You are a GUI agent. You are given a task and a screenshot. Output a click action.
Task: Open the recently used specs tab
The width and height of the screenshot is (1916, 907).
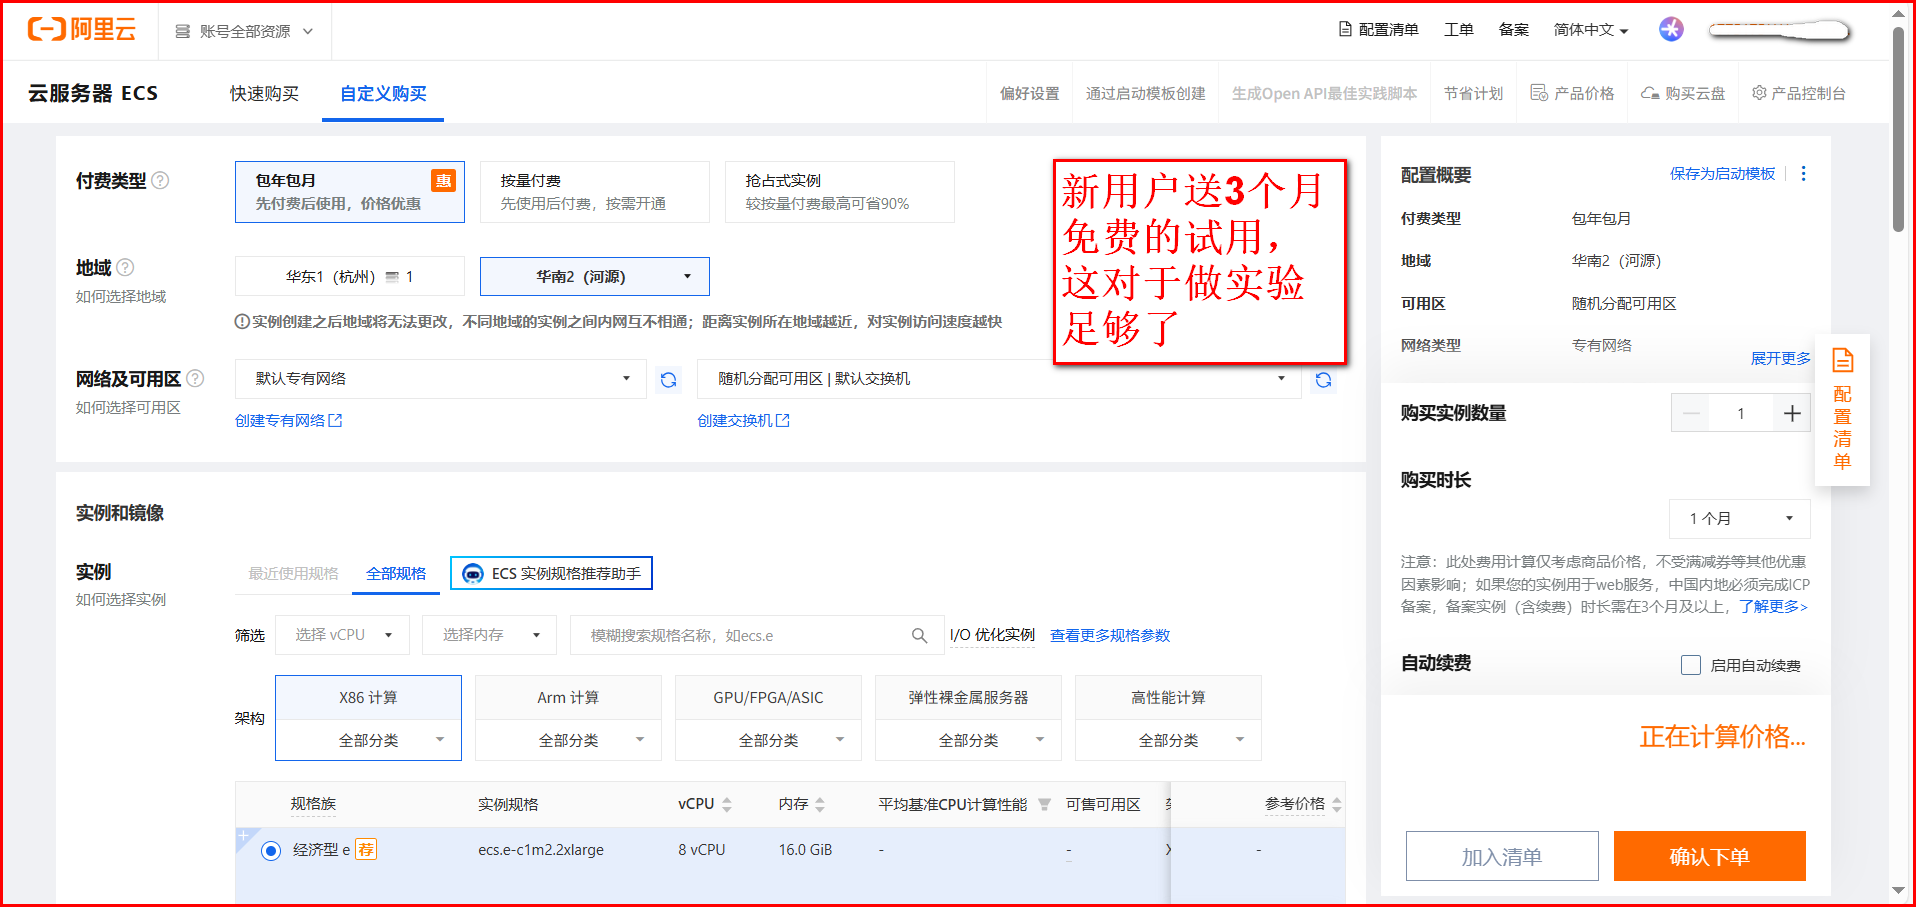point(293,573)
